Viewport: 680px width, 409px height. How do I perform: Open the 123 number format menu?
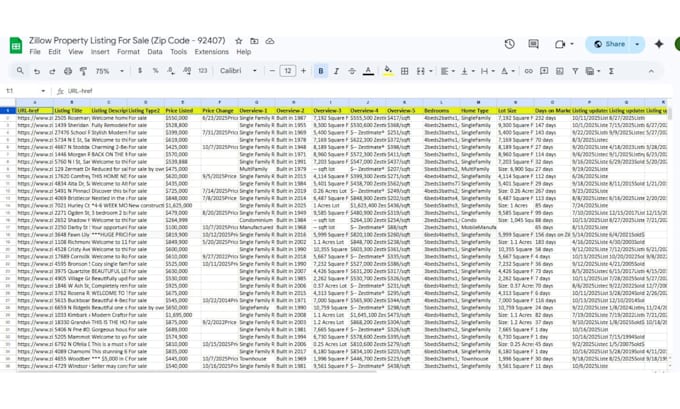tap(203, 71)
